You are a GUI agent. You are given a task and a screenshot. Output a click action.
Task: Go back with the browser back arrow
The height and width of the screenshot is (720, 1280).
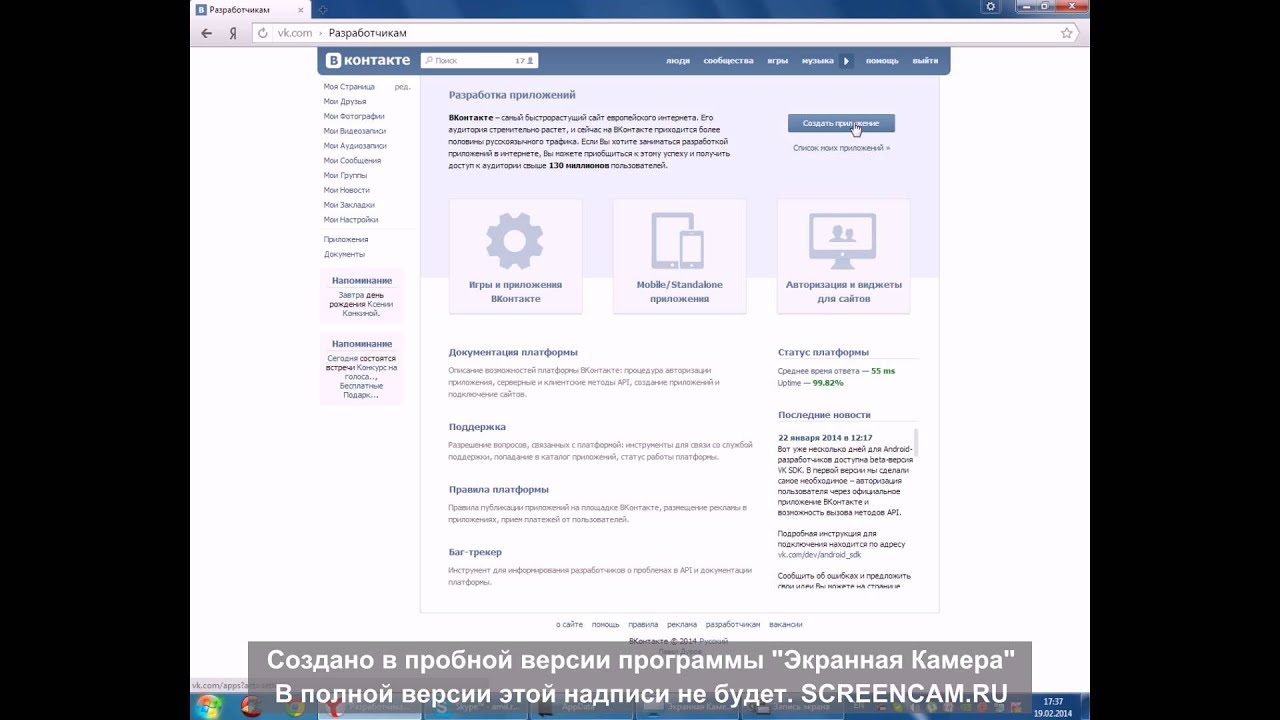click(x=207, y=33)
